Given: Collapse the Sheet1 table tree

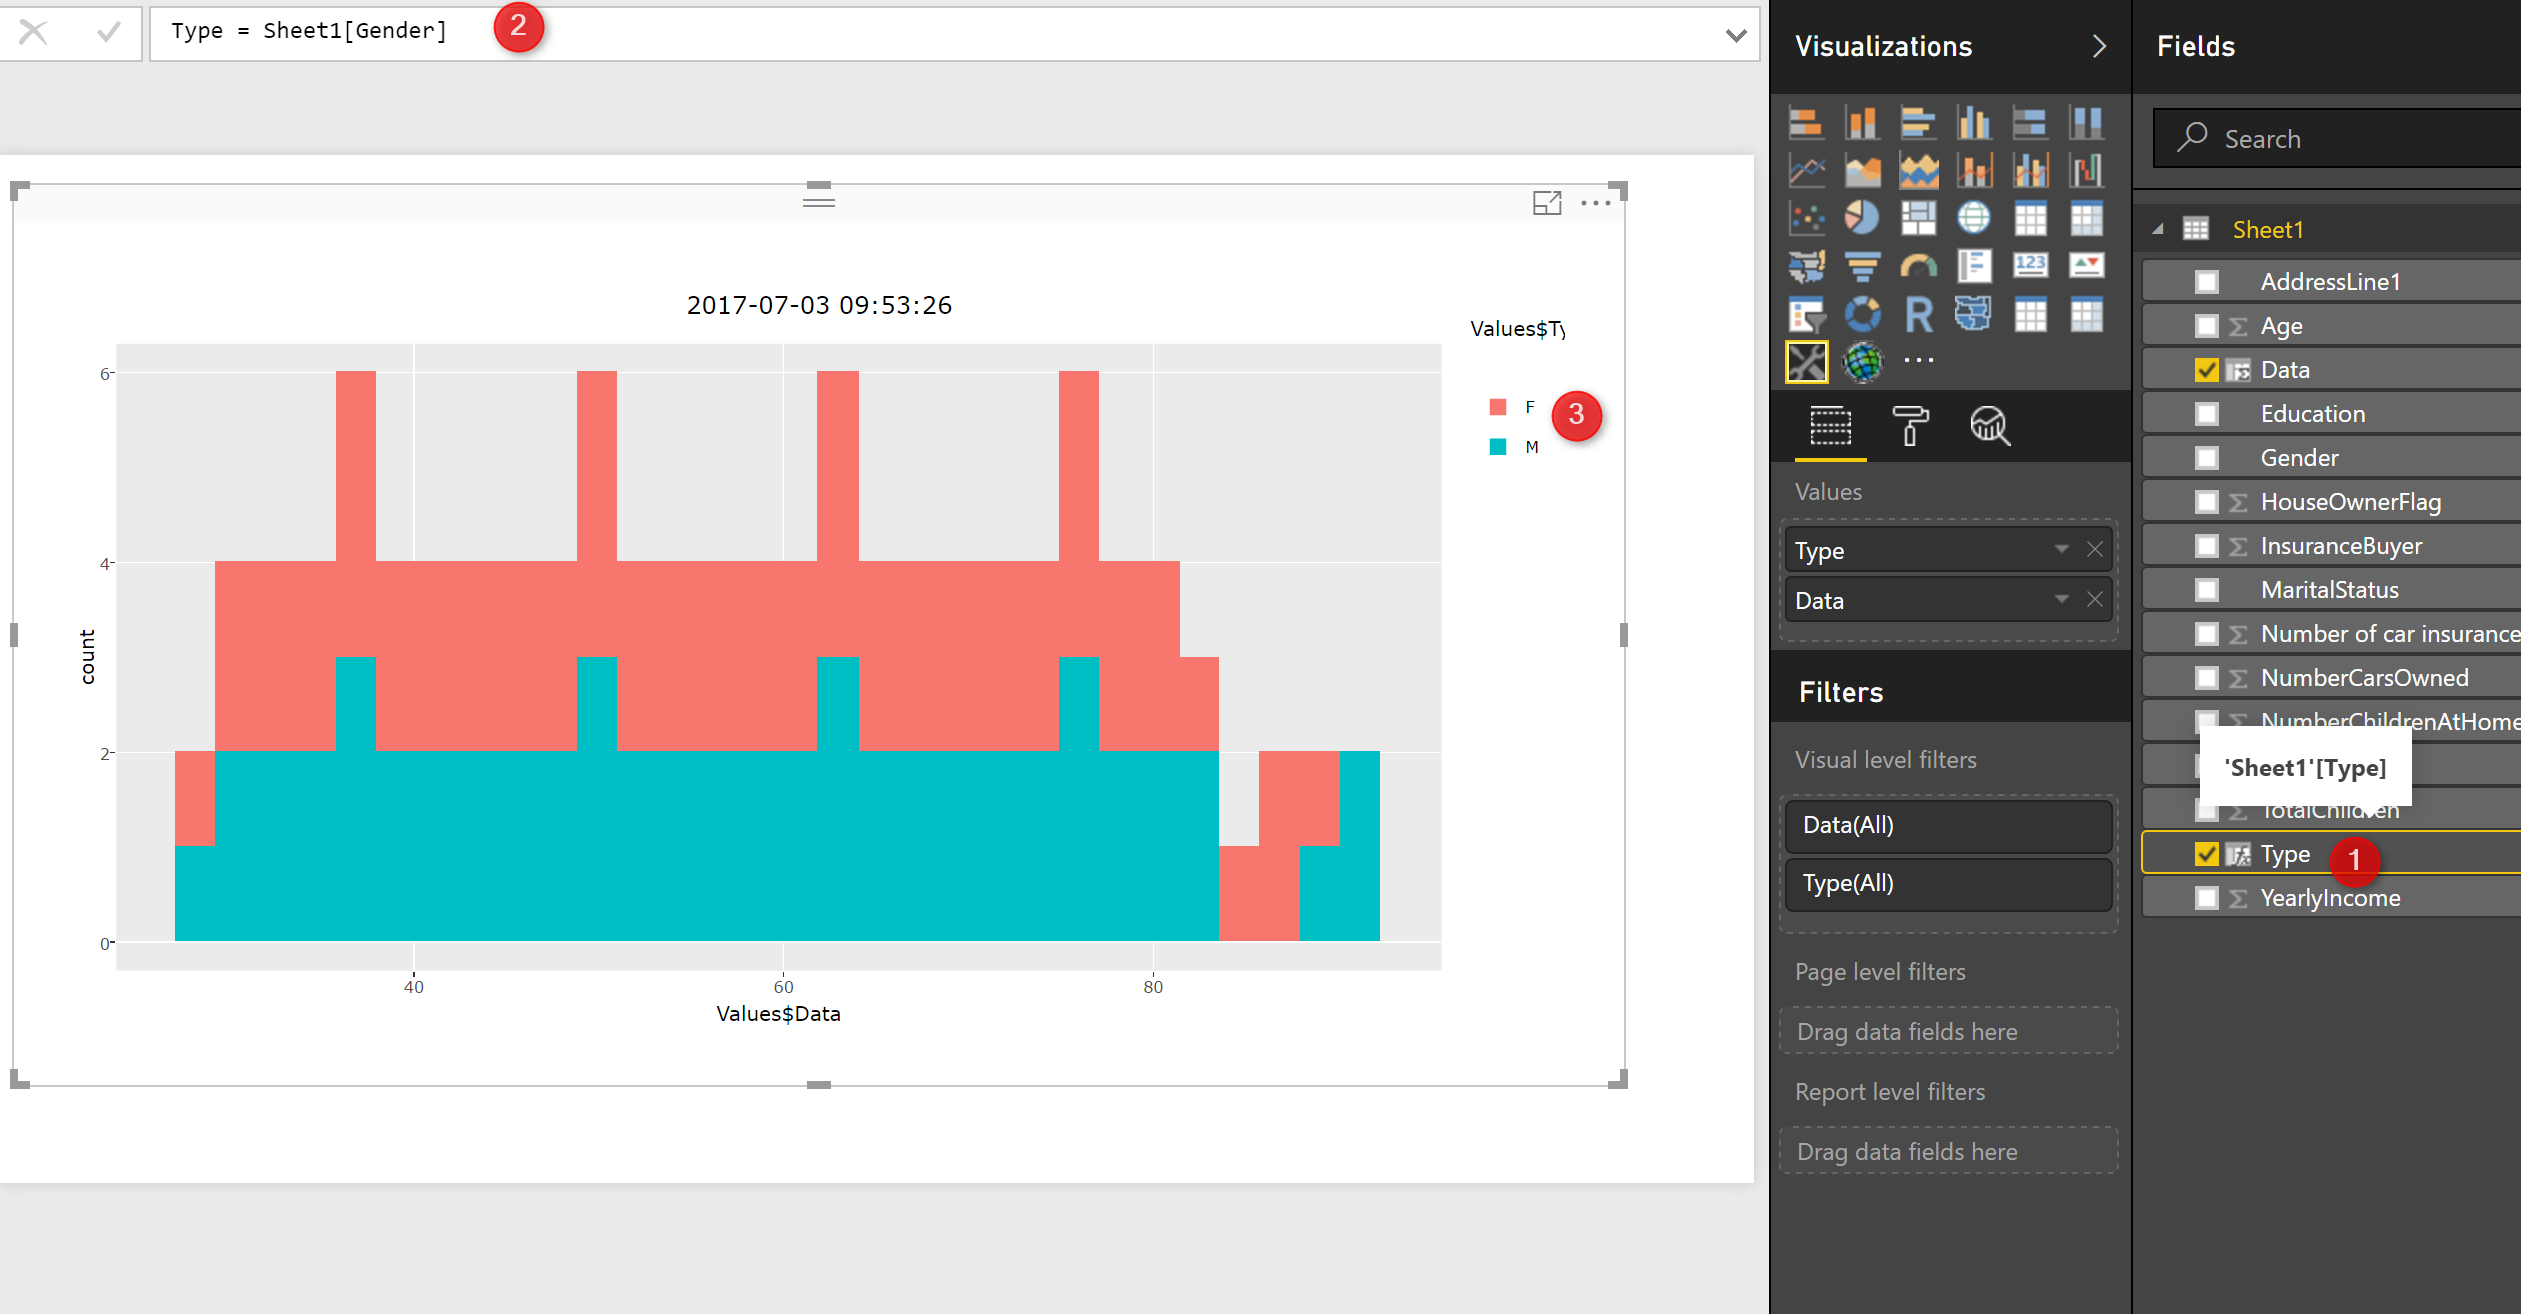Looking at the screenshot, I should [x=2159, y=229].
